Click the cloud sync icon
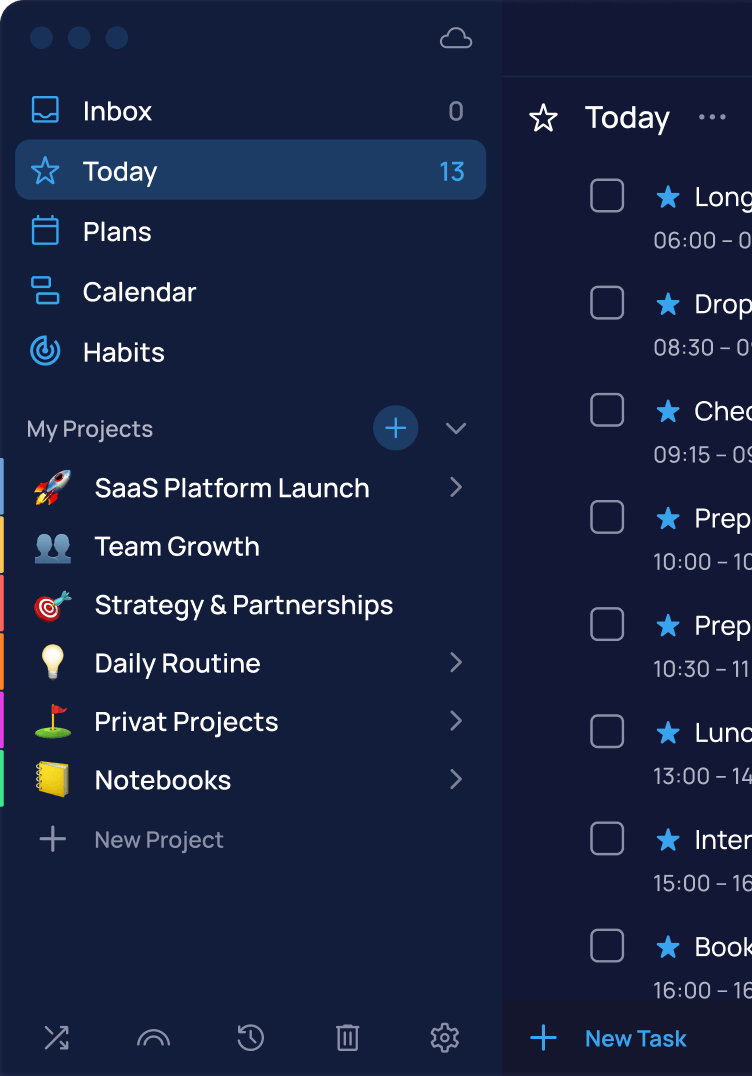Image resolution: width=752 pixels, height=1076 pixels. point(456,38)
